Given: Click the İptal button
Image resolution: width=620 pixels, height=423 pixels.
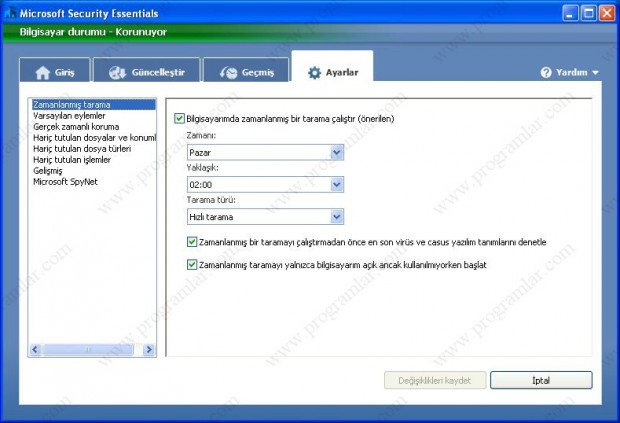Looking at the screenshot, I should point(541,380).
